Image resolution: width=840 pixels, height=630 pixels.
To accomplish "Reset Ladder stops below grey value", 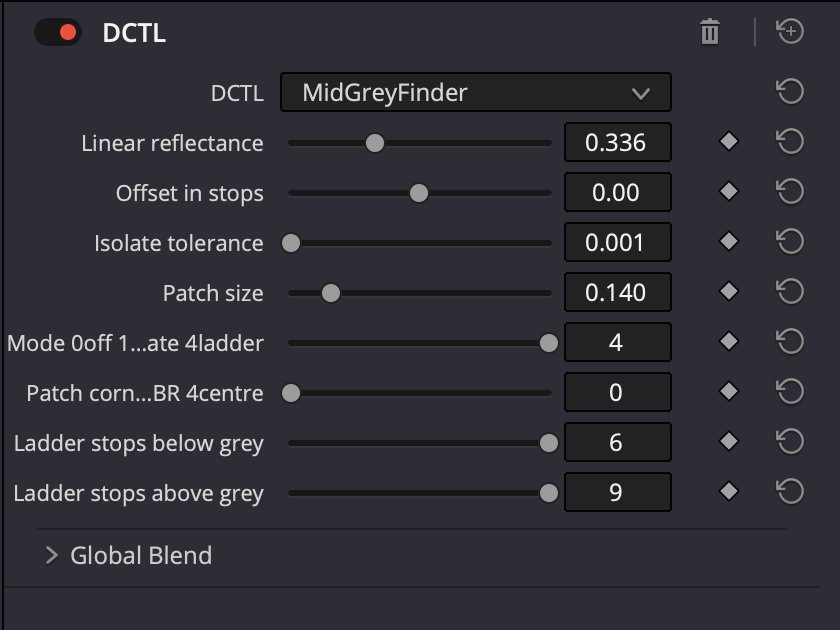I will point(790,442).
